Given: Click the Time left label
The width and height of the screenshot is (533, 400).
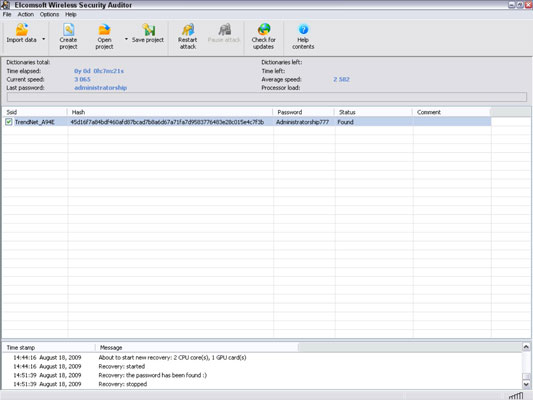Looking at the screenshot, I should [273, 71].
